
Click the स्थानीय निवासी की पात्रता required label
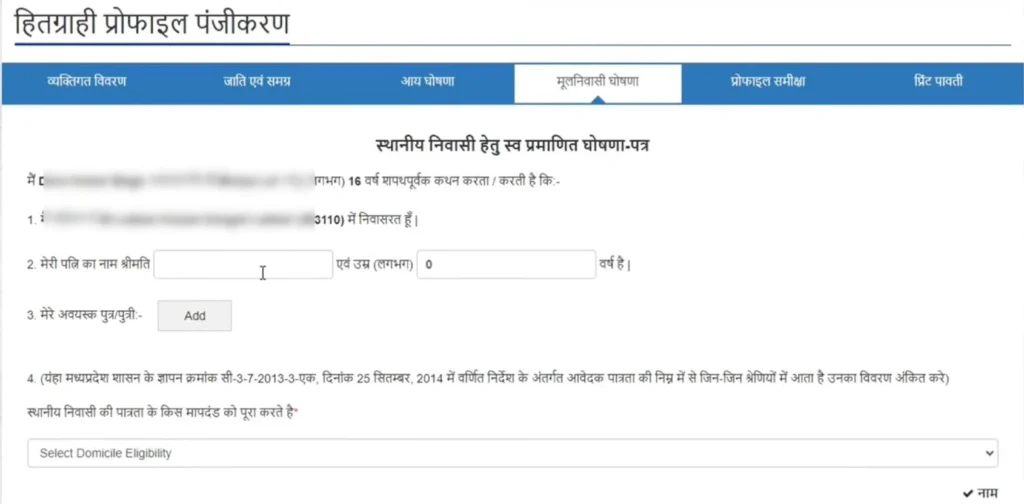click(x=163, y=412)
